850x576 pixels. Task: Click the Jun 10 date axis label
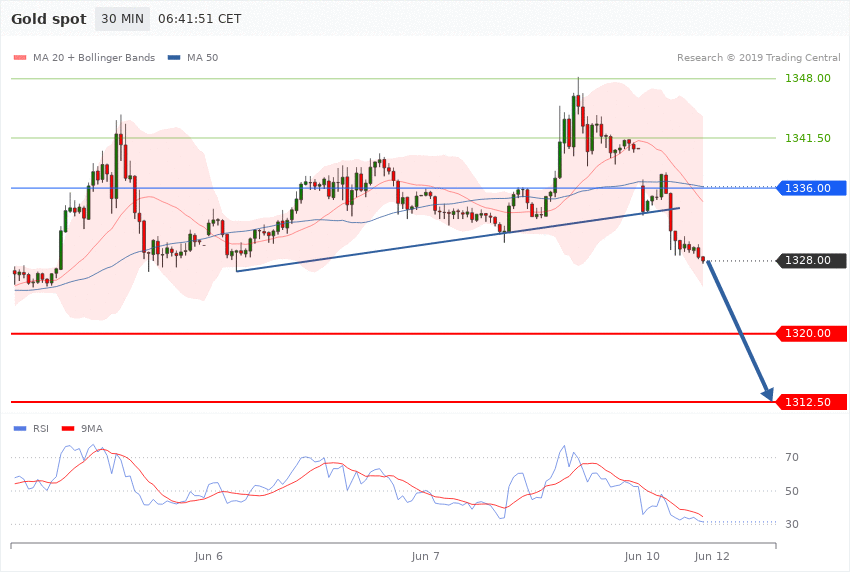point(642,556)
